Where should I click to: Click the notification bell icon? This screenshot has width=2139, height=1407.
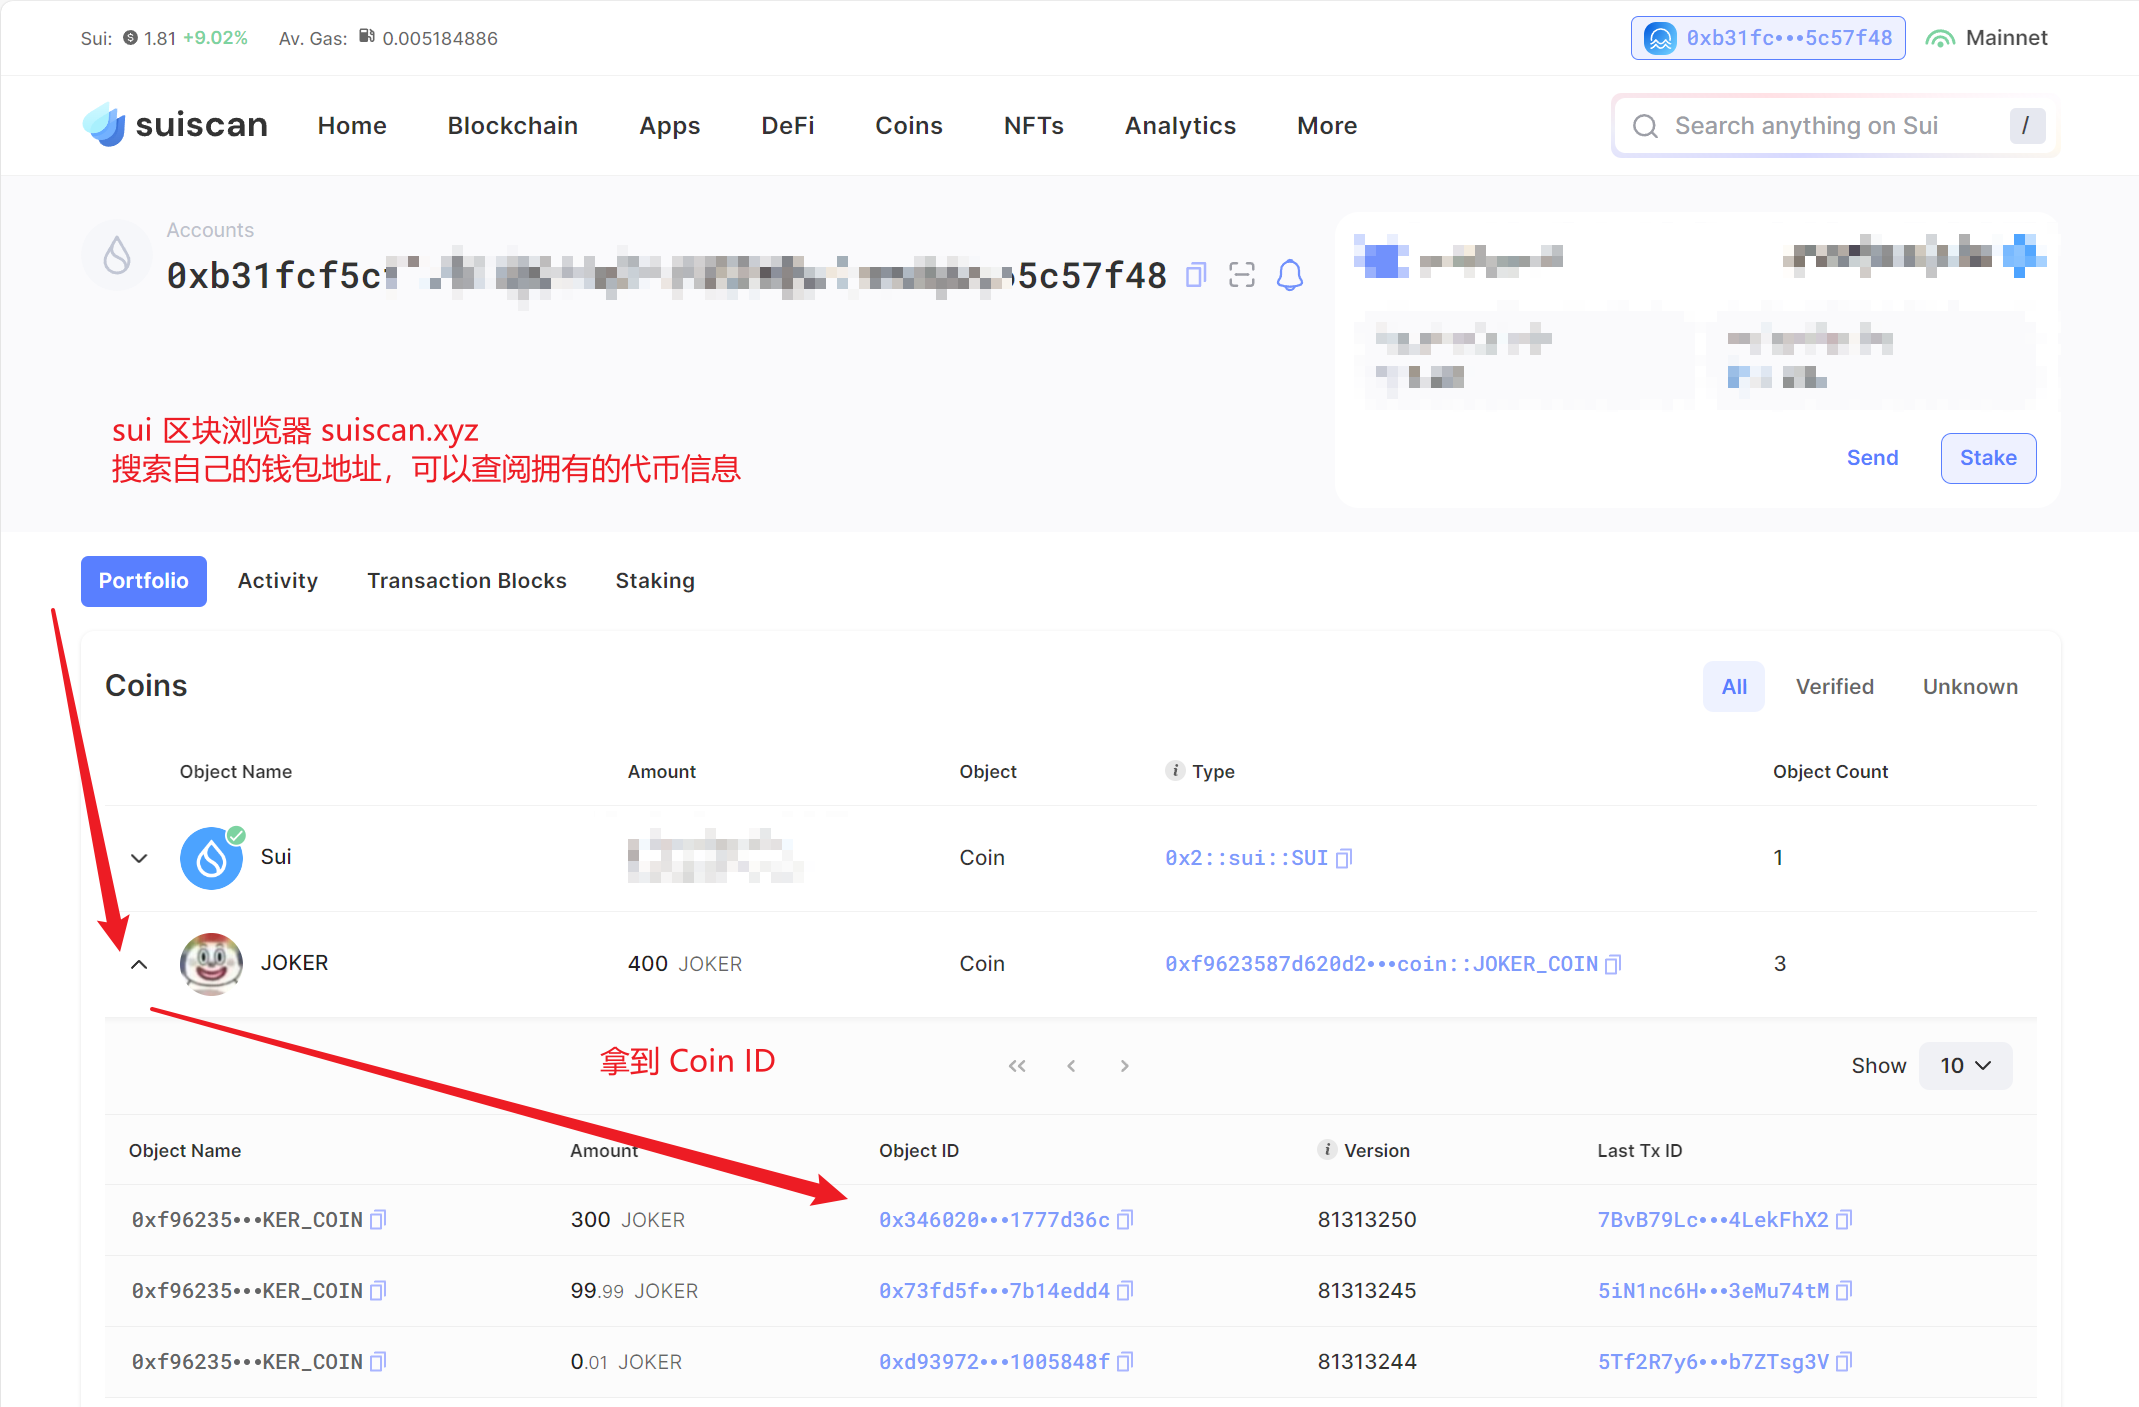coord(1290,275)
